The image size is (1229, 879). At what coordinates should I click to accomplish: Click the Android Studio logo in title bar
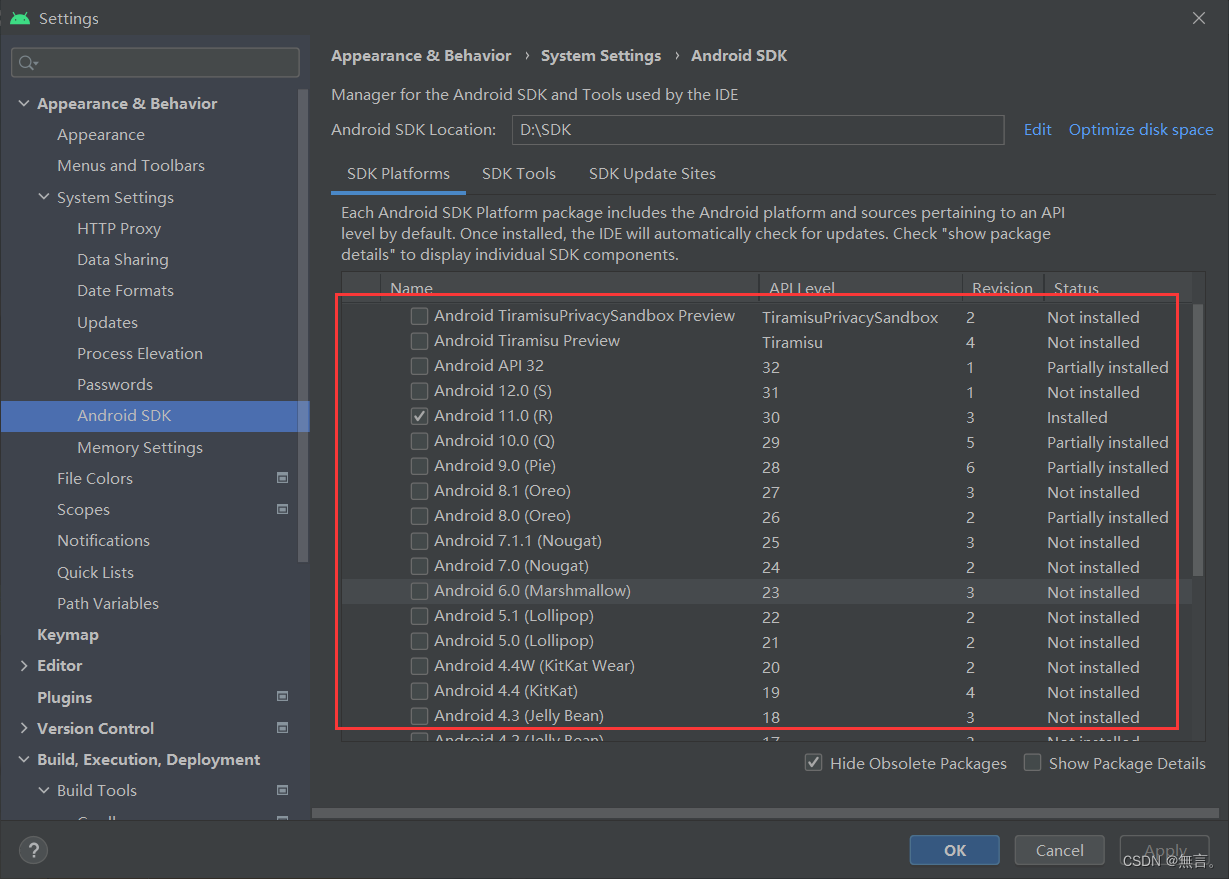tap(20, 18)
